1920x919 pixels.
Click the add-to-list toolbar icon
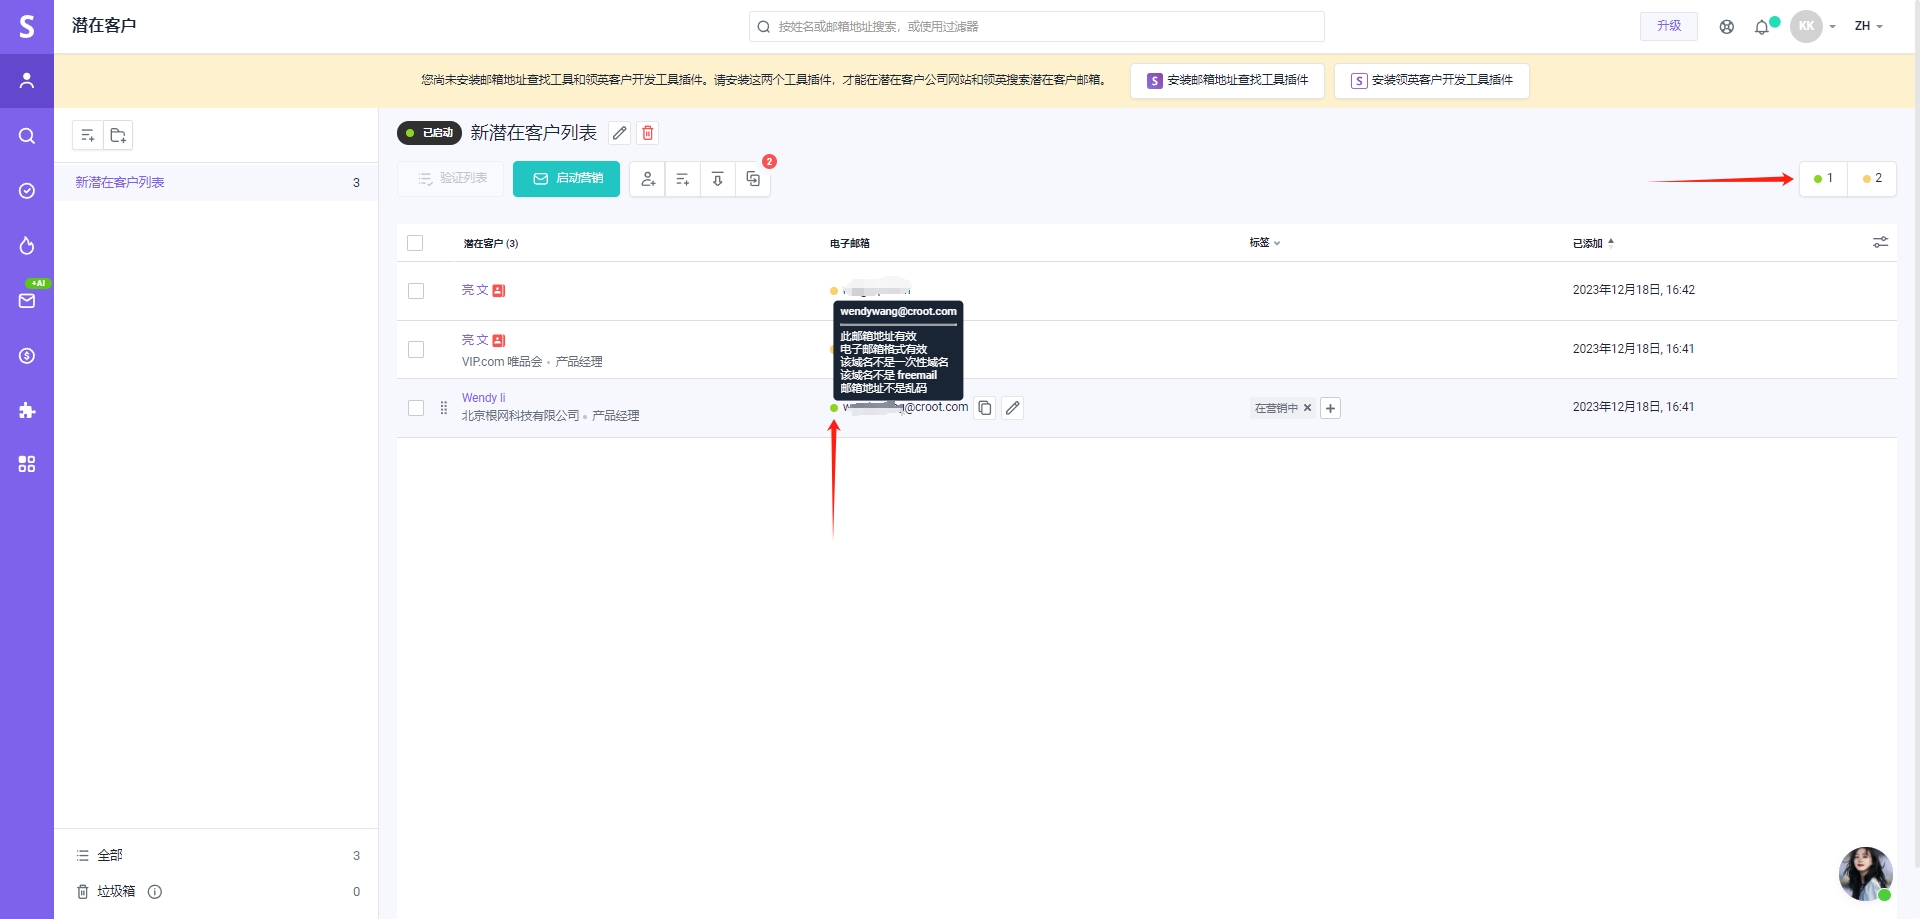(x=683, y=179)
